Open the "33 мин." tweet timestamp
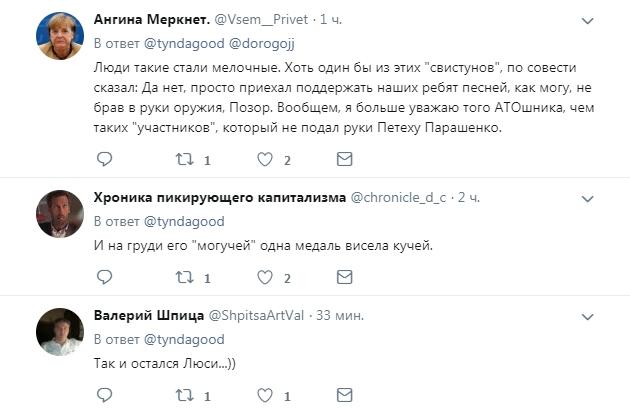 point(339,315)
